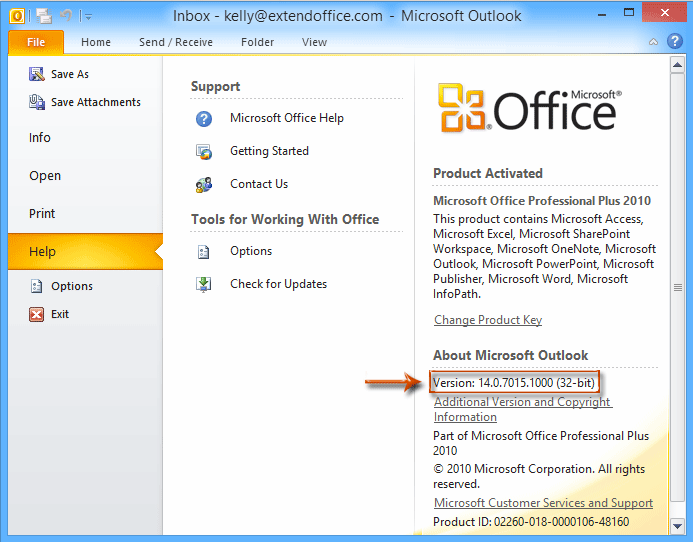Click the blue Help question mark icon
693x542 pixels.
click(674, 41)
